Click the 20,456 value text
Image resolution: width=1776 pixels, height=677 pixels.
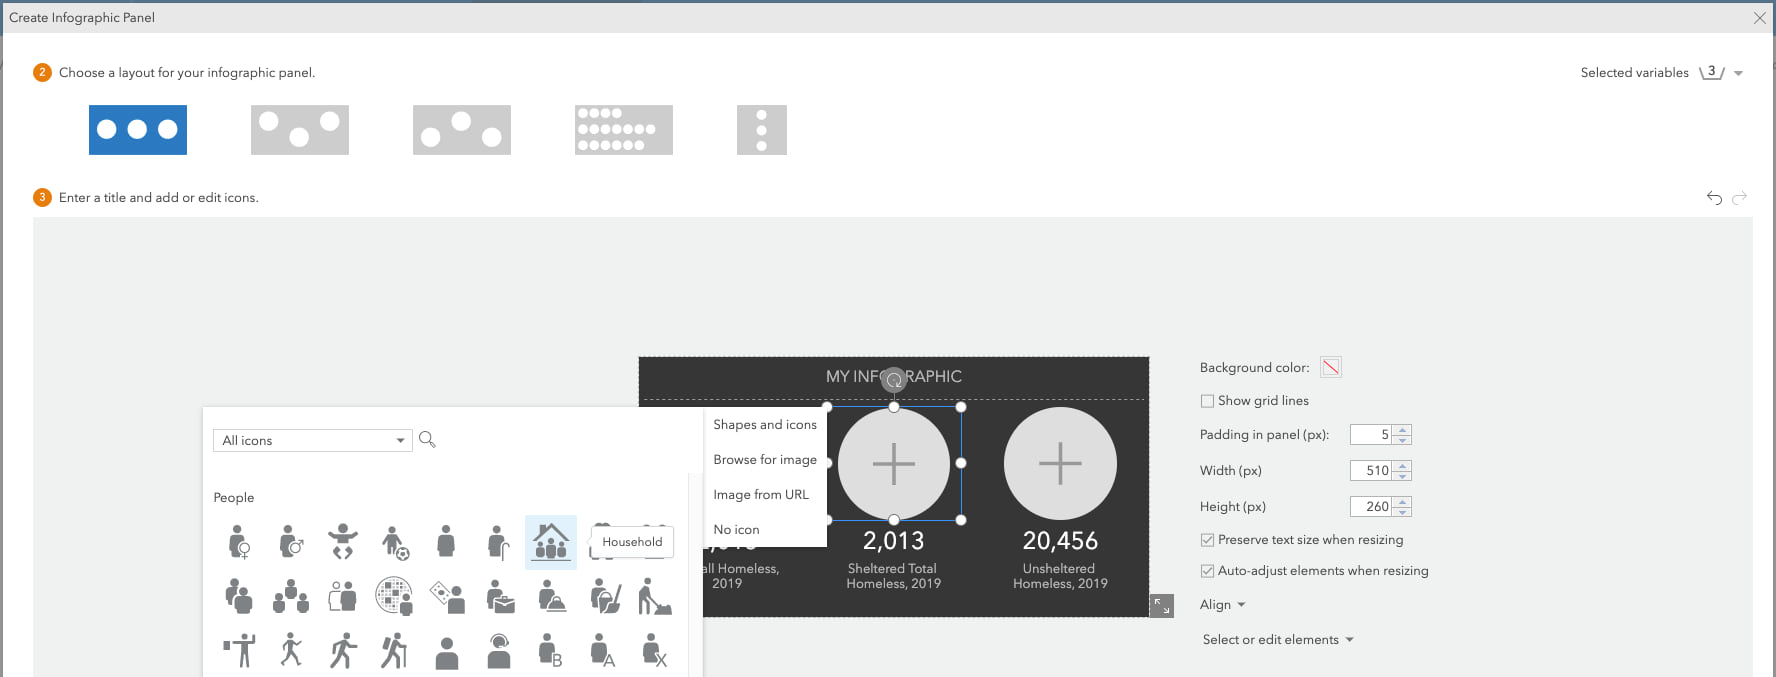click(1060, 541)
